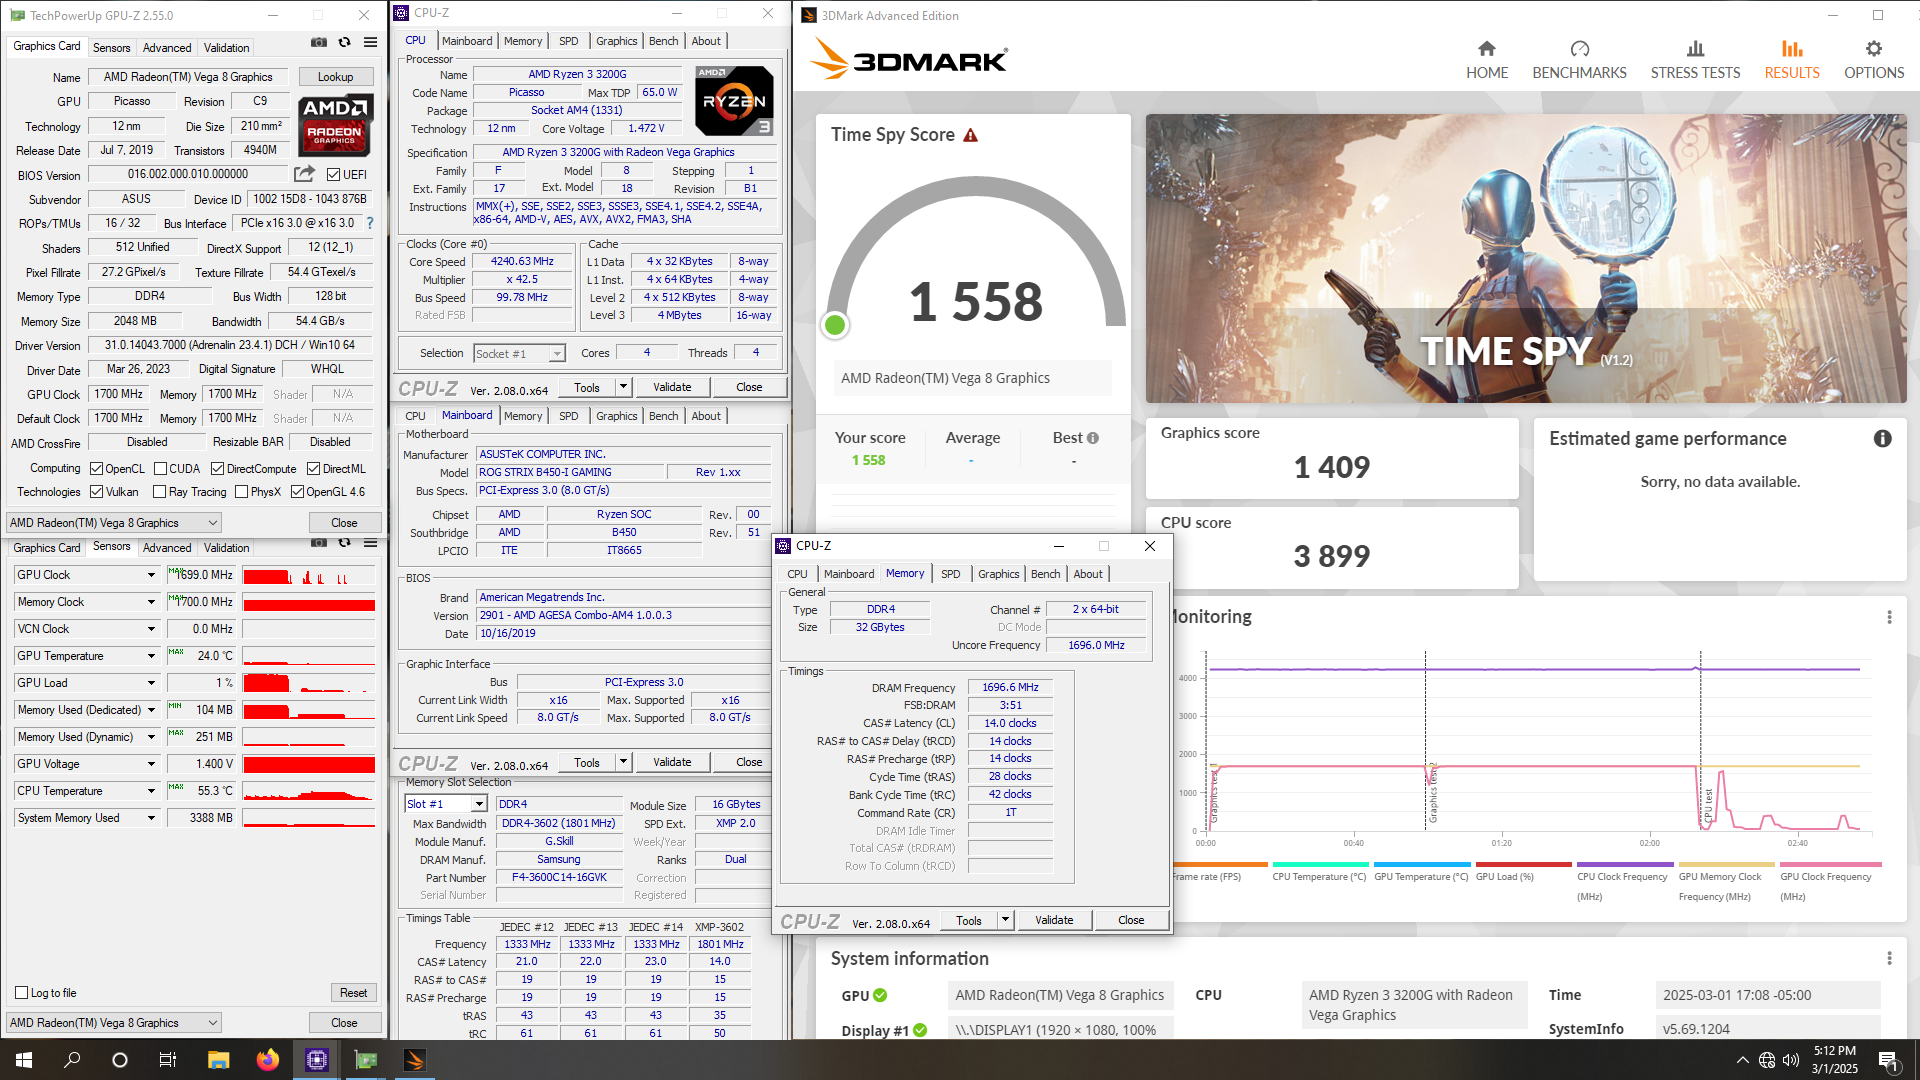1920x1080 pixels.
Task: Click the Time Spy preview image
Action: click(x=1525, y=258)
